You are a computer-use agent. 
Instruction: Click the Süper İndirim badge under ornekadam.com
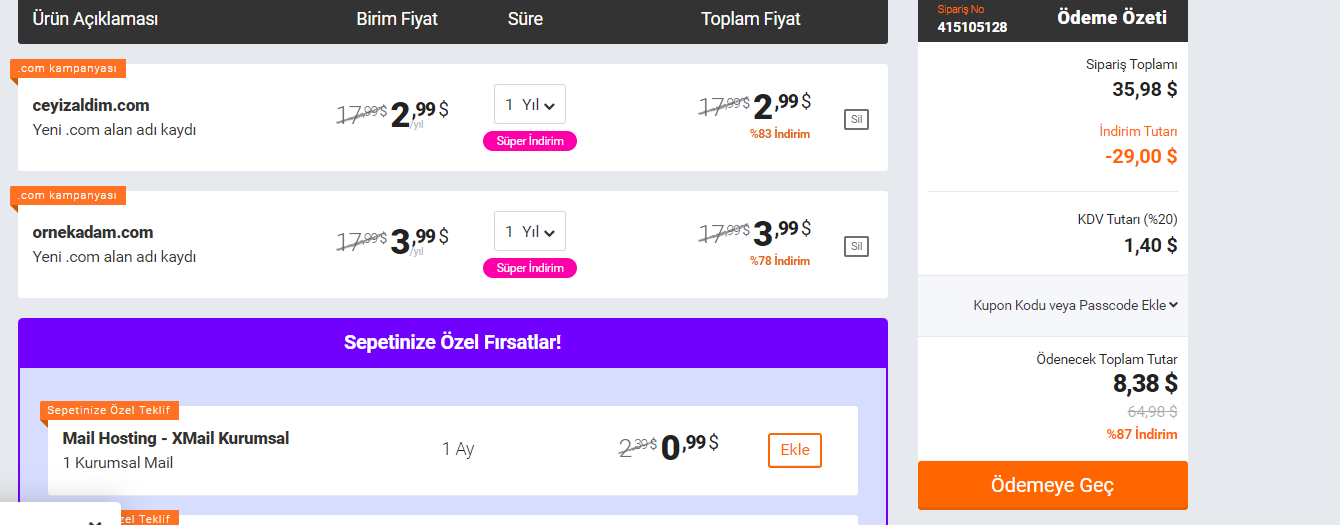(530, 268)
